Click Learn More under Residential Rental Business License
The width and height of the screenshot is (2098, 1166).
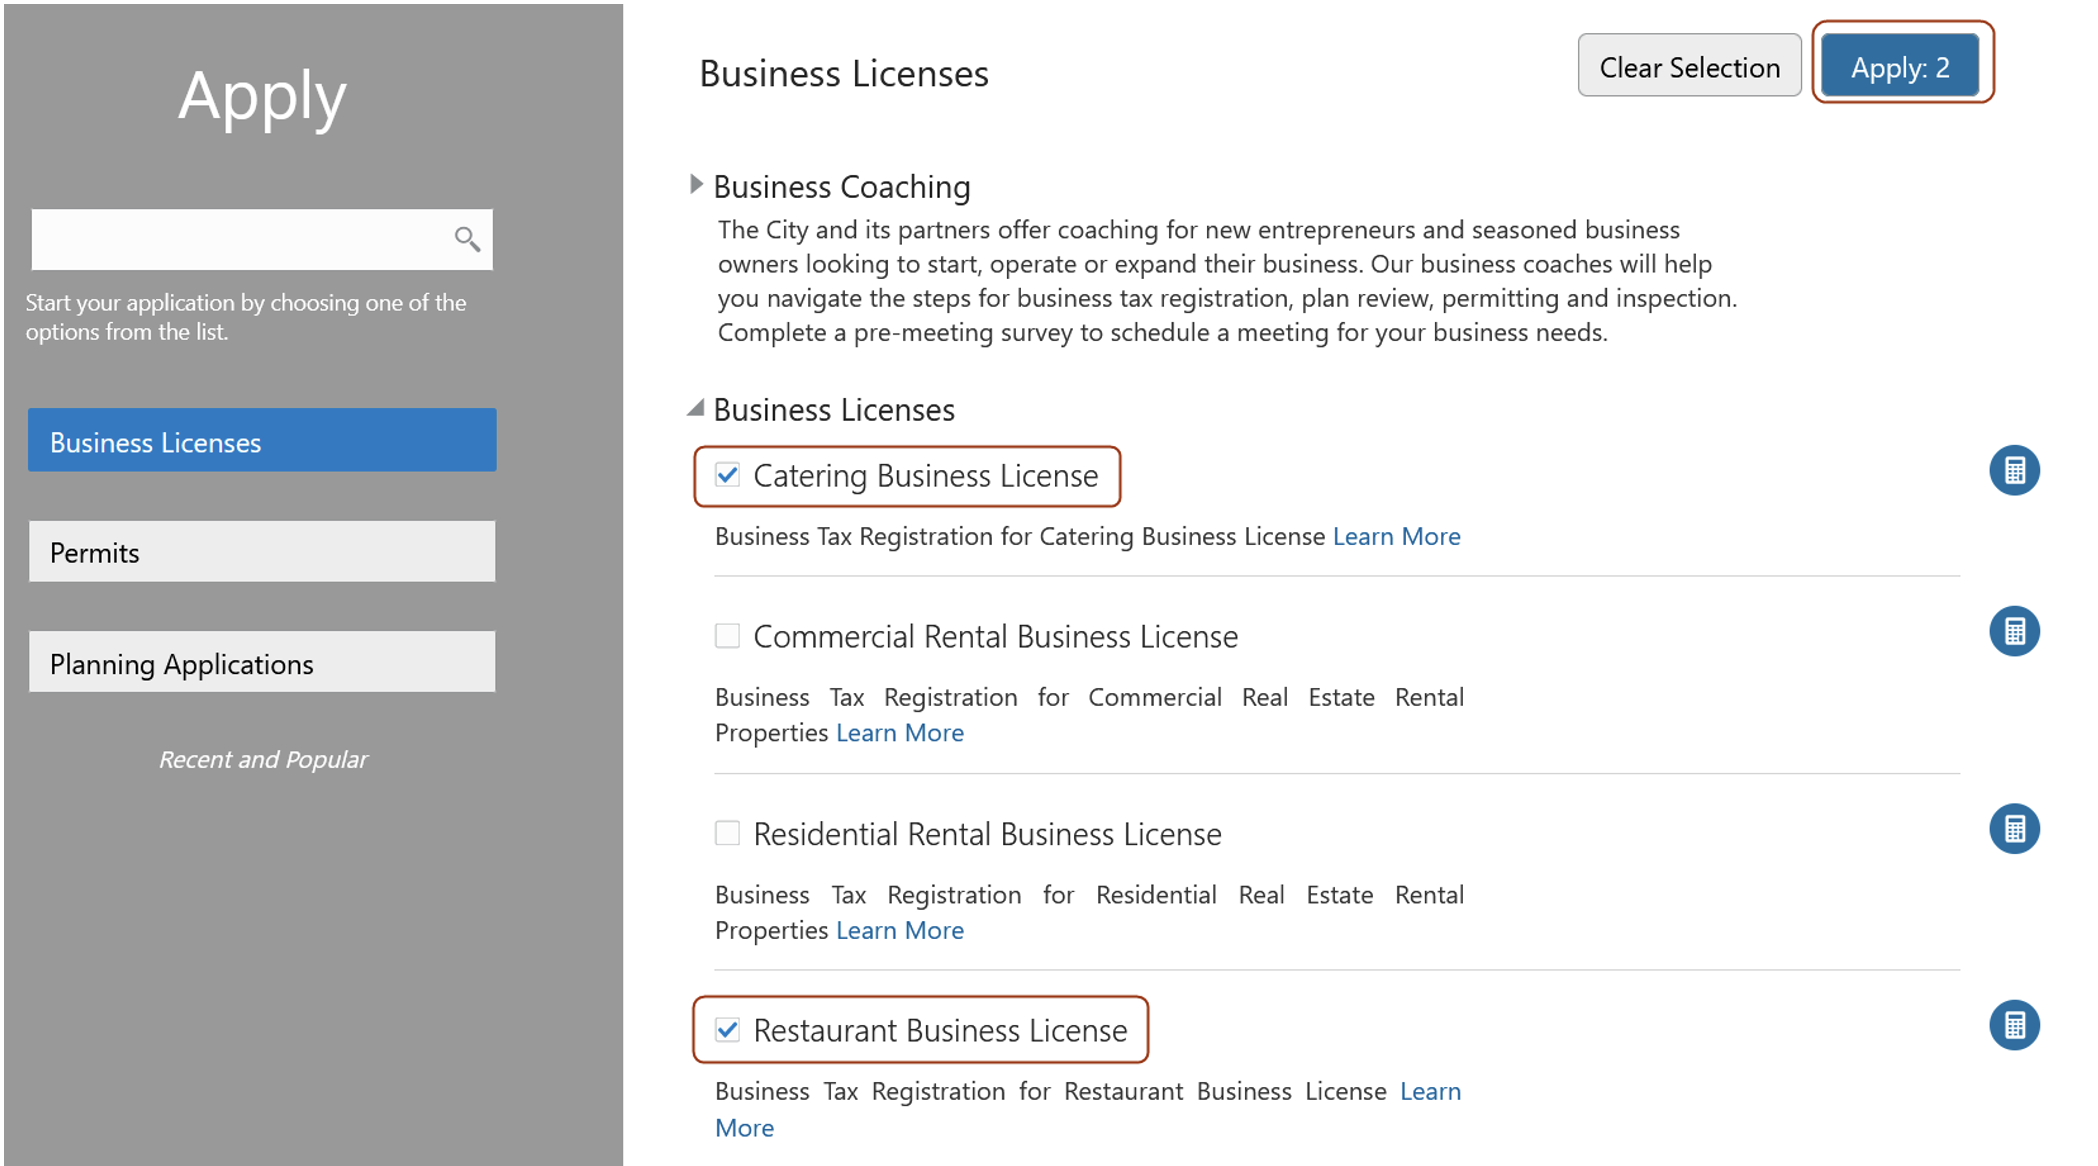tap(899, 930)
